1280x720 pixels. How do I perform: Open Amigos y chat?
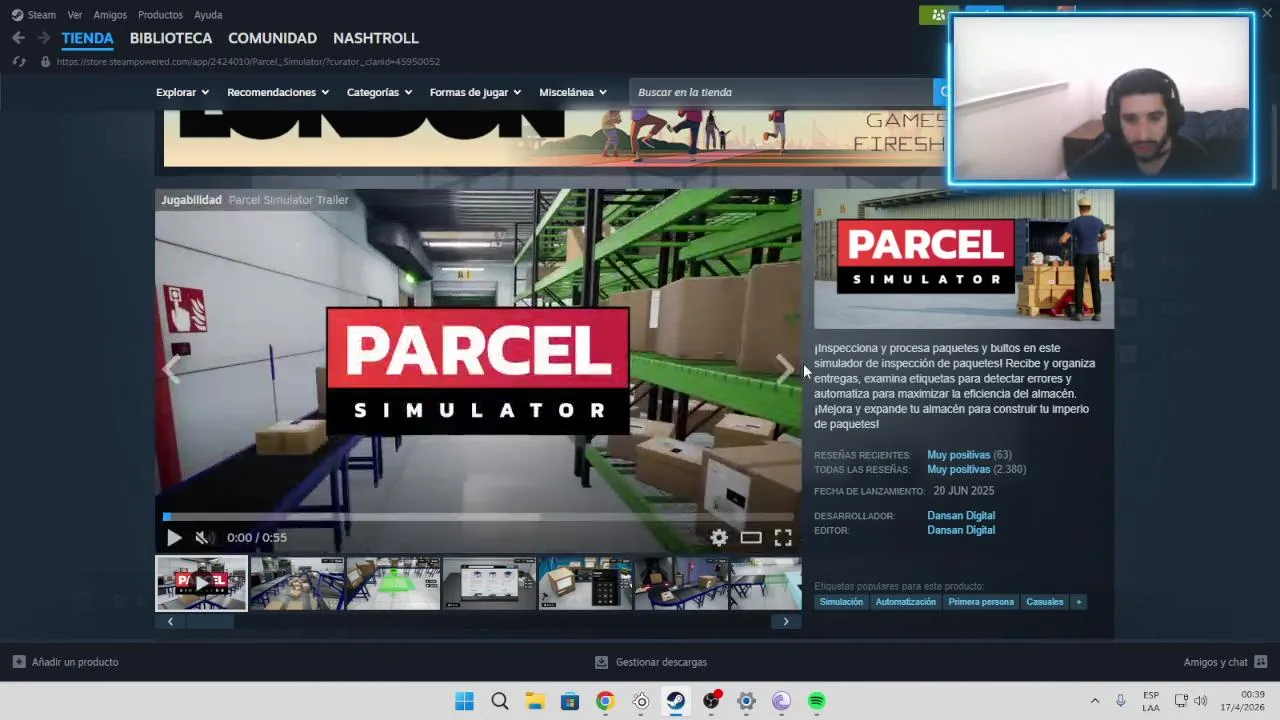tap(1225, 662)
